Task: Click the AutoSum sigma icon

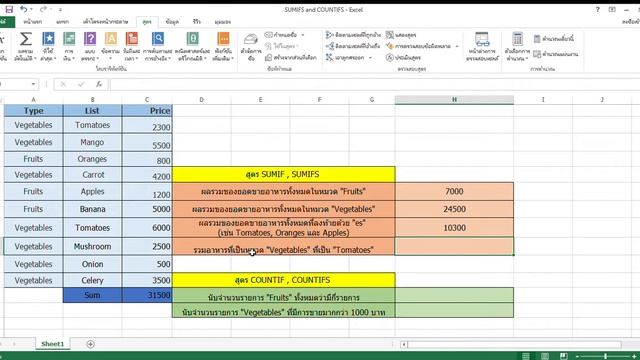Action: point(25,47)
